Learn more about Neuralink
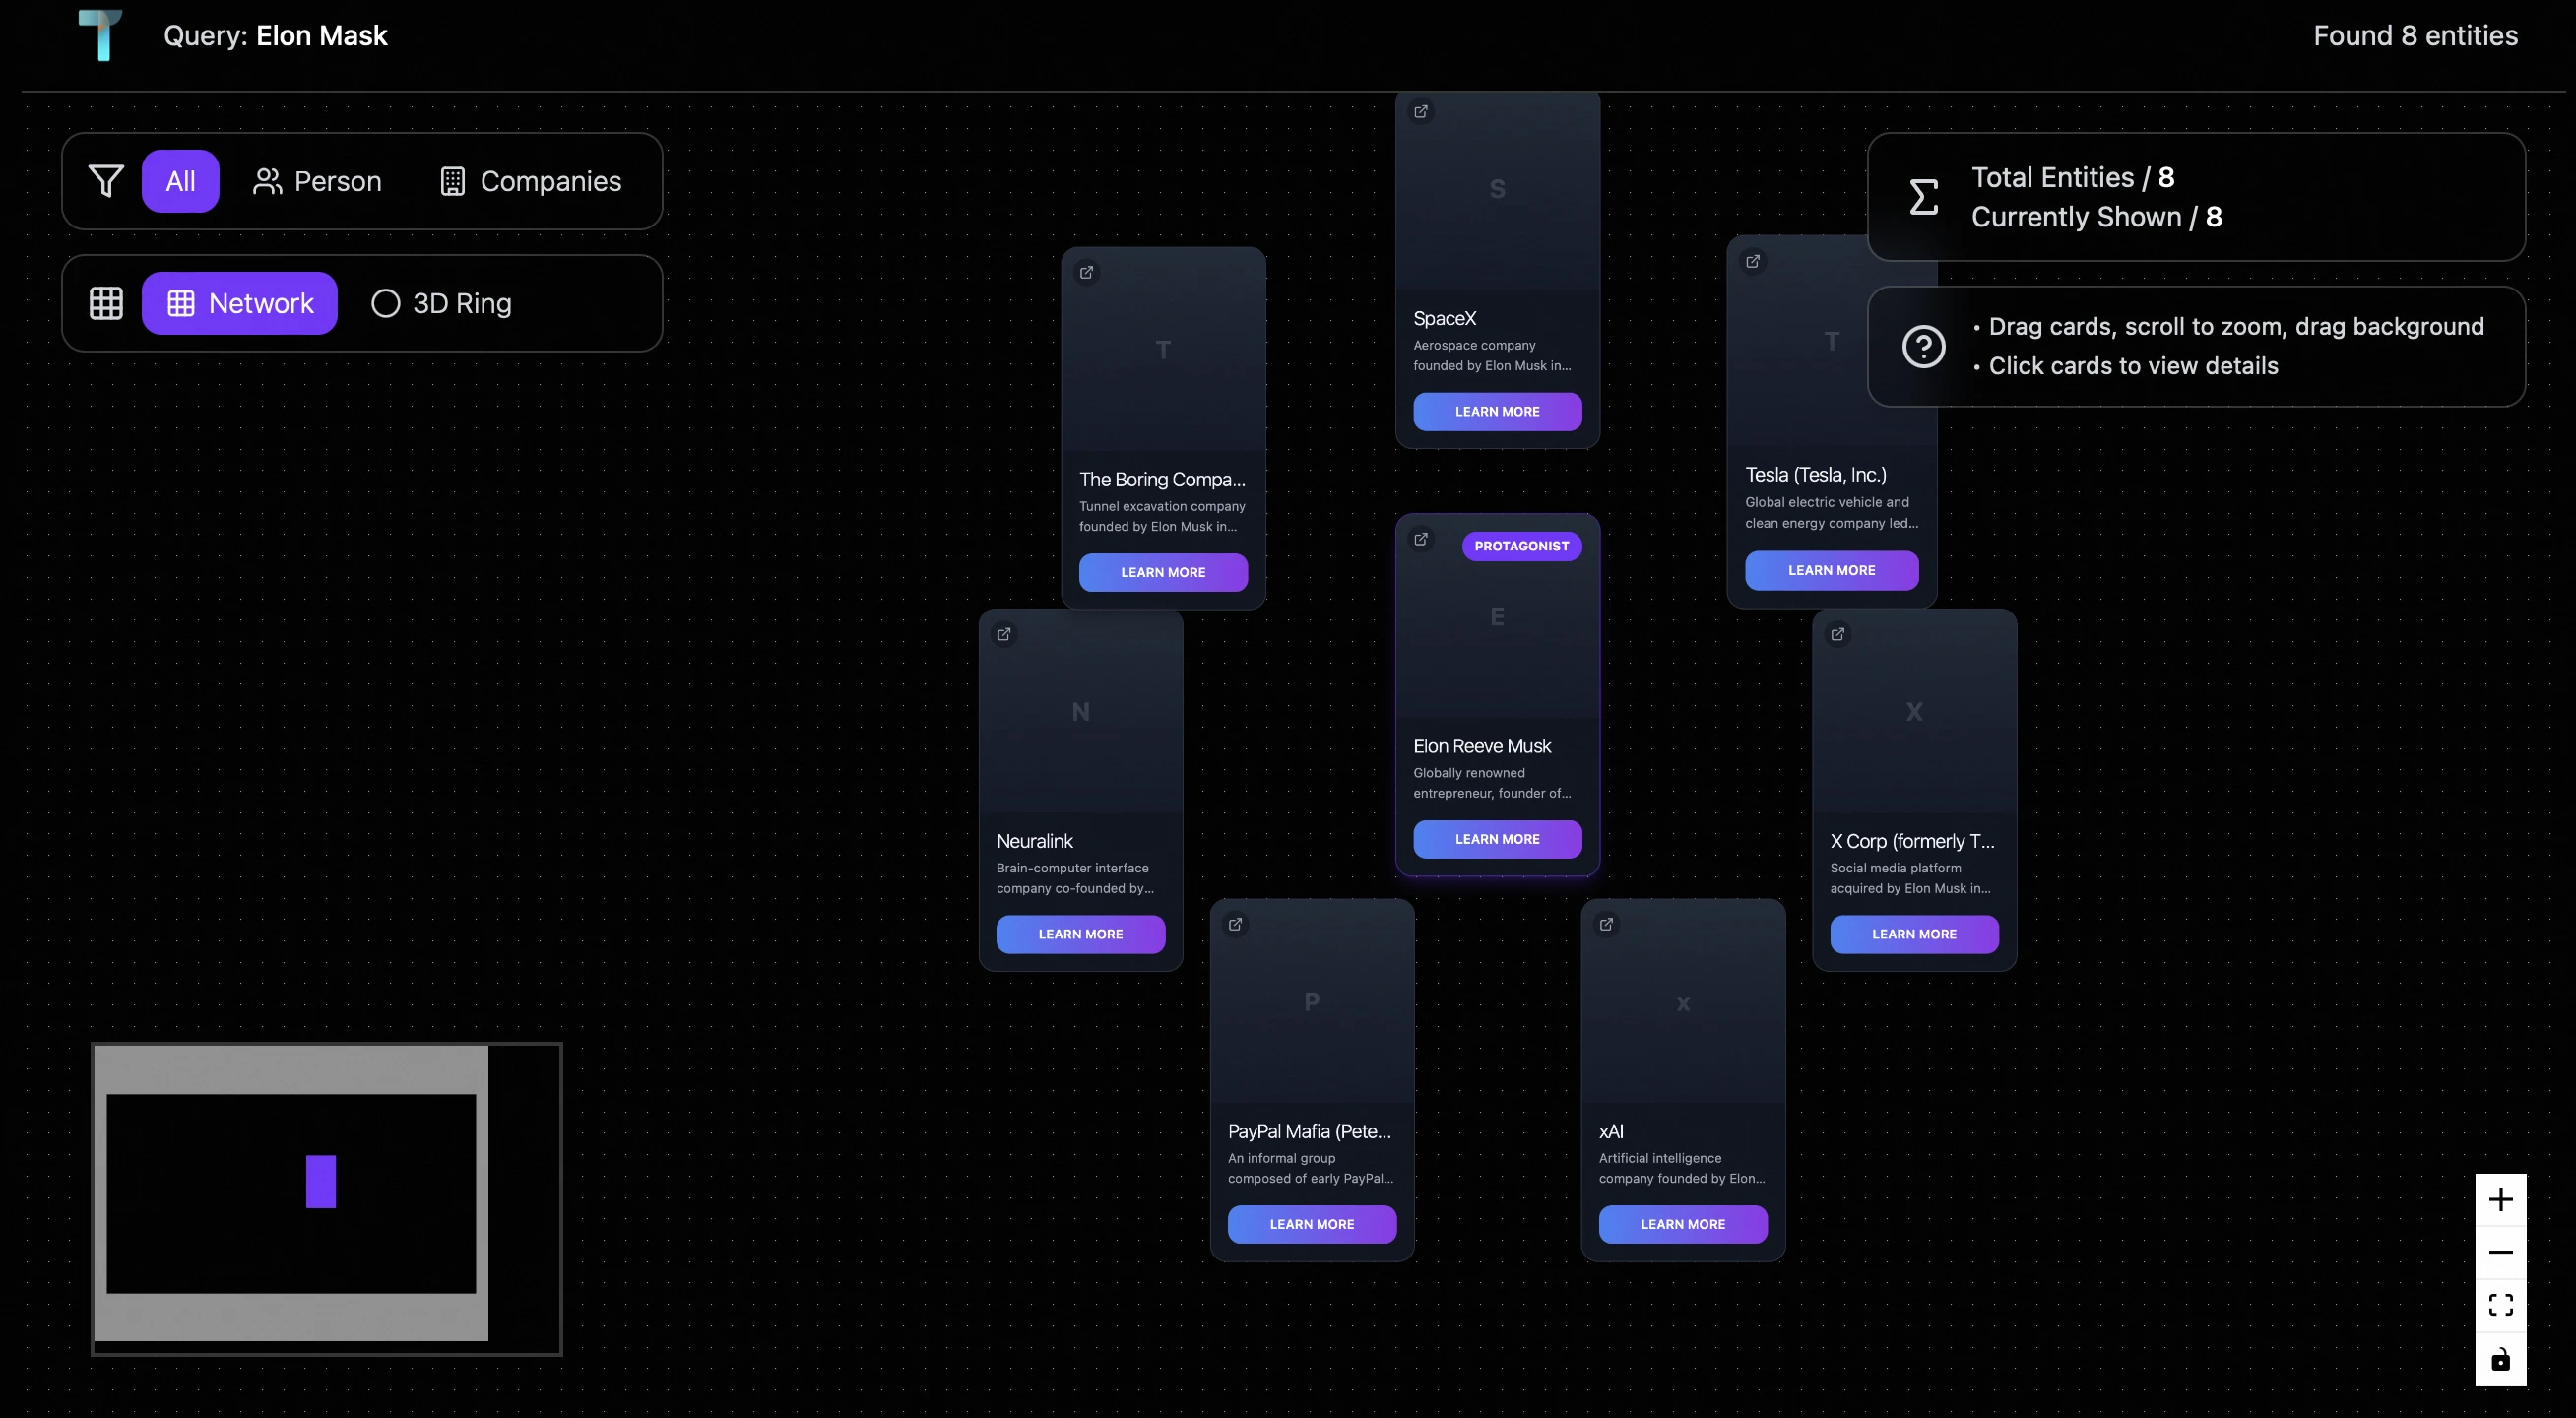This screenshot has width=2576, height=1418. [x=1081, y=934]
